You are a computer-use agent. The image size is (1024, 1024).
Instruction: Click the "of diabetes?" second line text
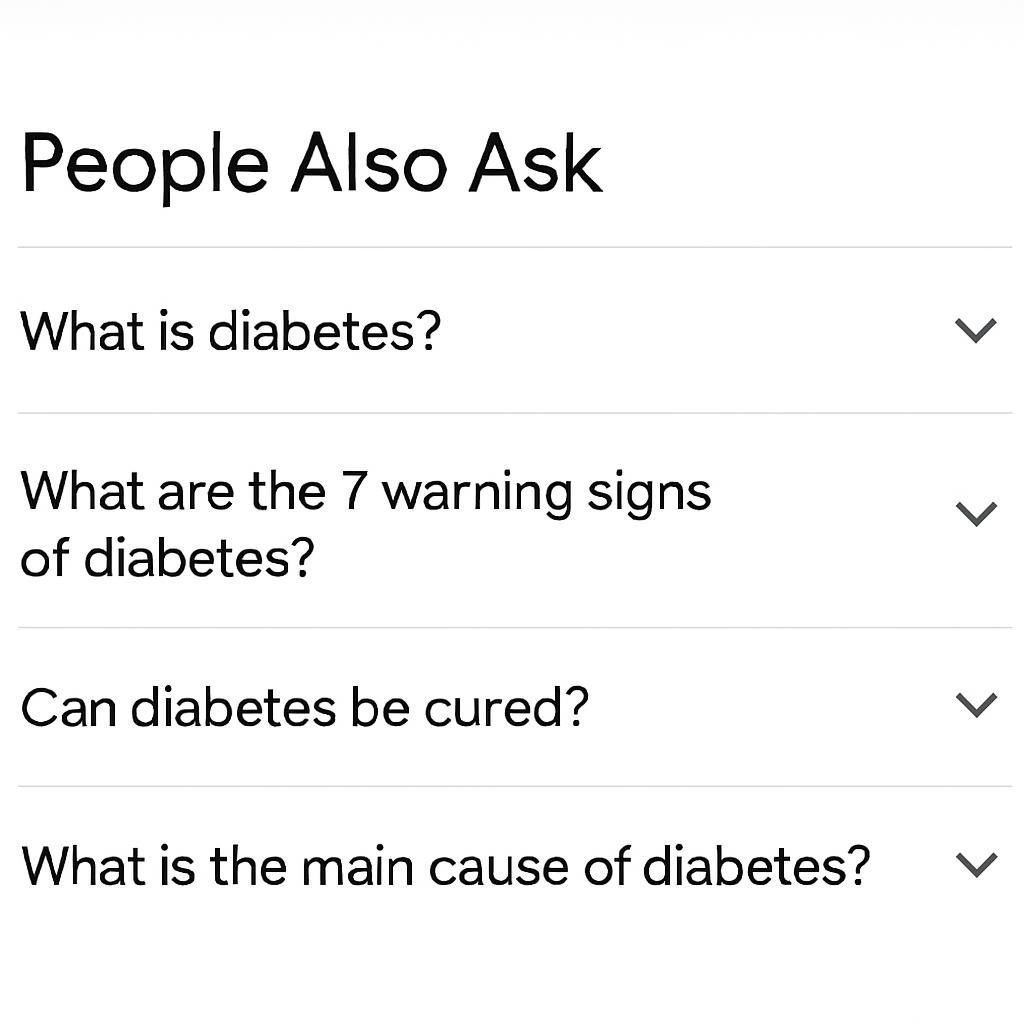168,558
